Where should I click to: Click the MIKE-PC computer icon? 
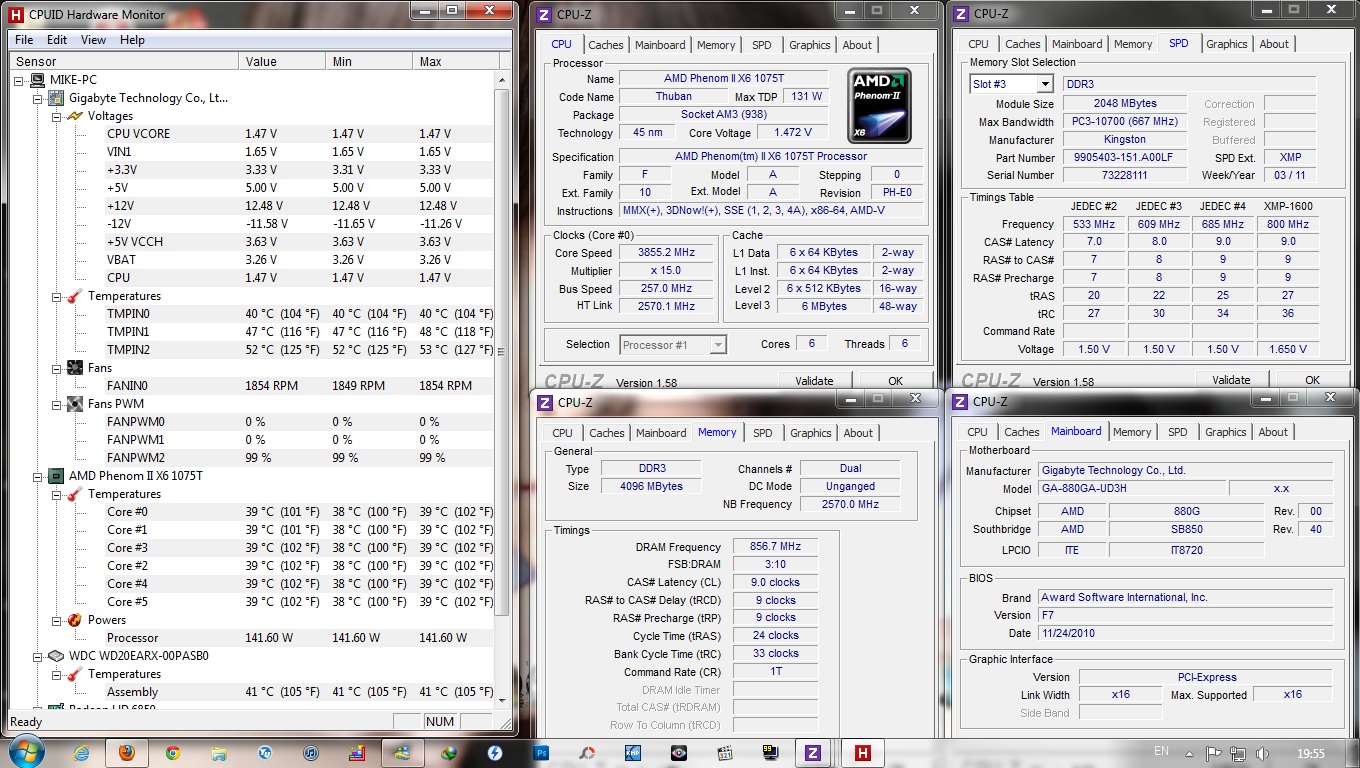[37, 80]
